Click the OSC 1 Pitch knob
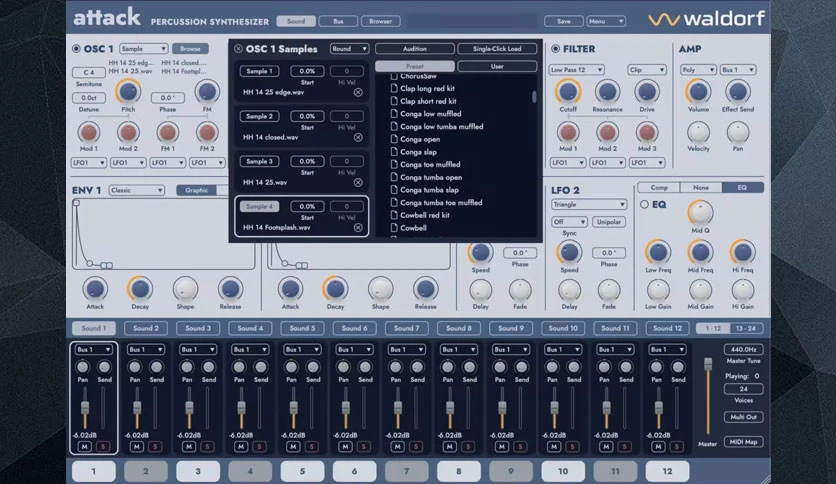This screenshot has height=484, width=836. tap(128, 92)
